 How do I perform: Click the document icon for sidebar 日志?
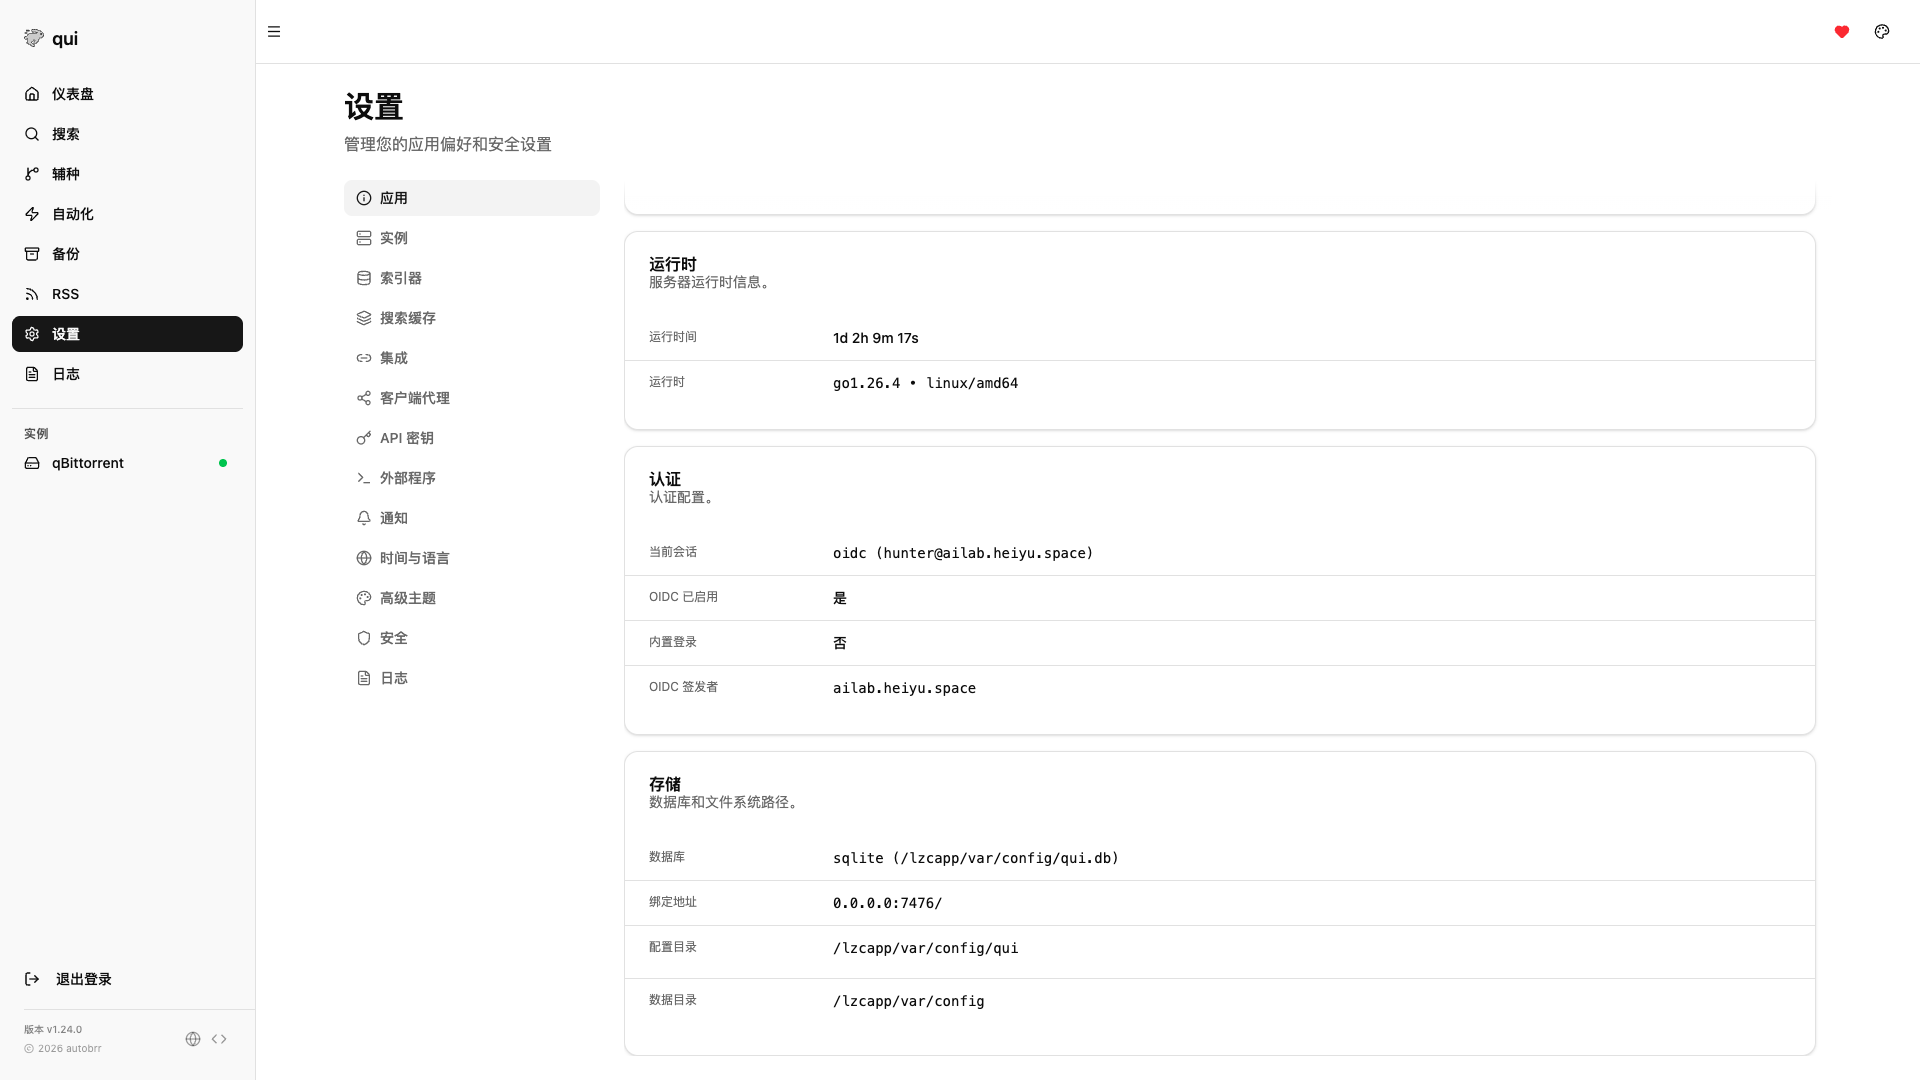[32, 374]
